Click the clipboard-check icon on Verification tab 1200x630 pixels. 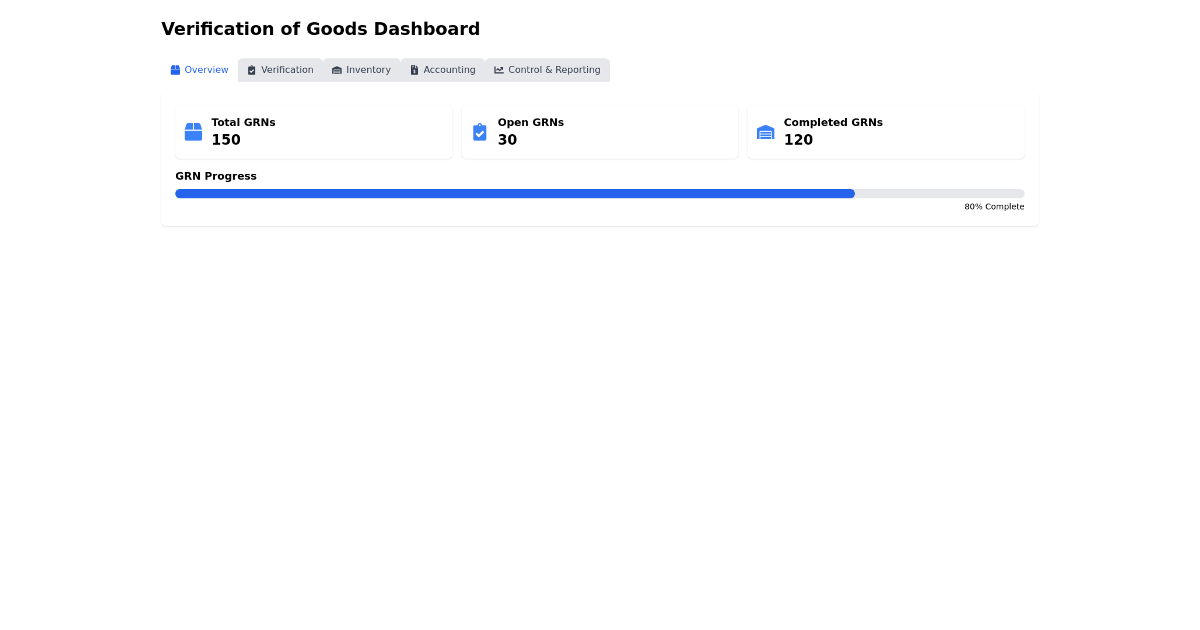252,70
